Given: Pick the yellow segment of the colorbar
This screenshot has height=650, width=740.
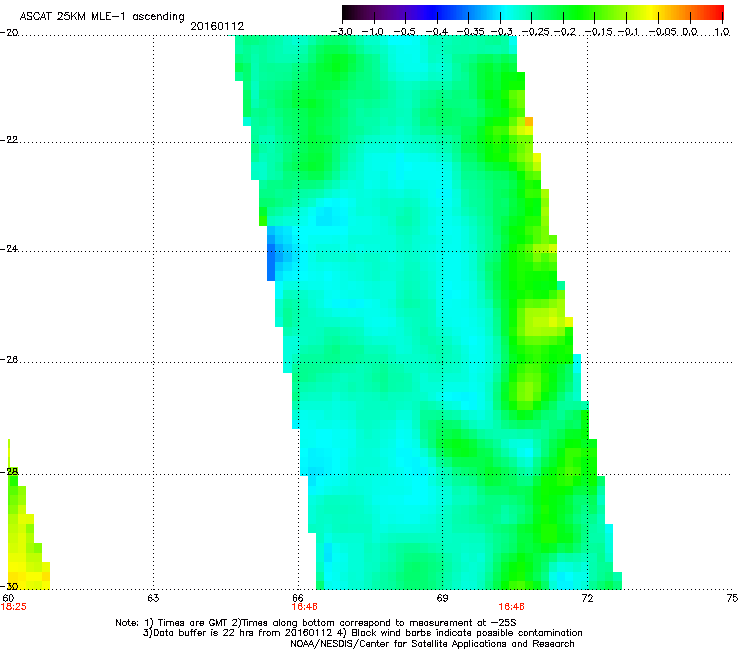Looking at the screenshot, I should point(654,13).
